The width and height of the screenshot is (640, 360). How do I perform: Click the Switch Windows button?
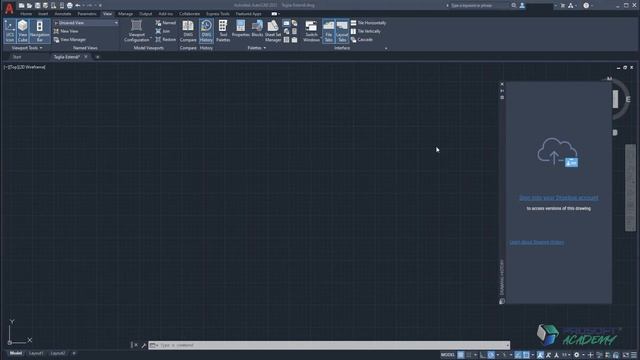311,31
